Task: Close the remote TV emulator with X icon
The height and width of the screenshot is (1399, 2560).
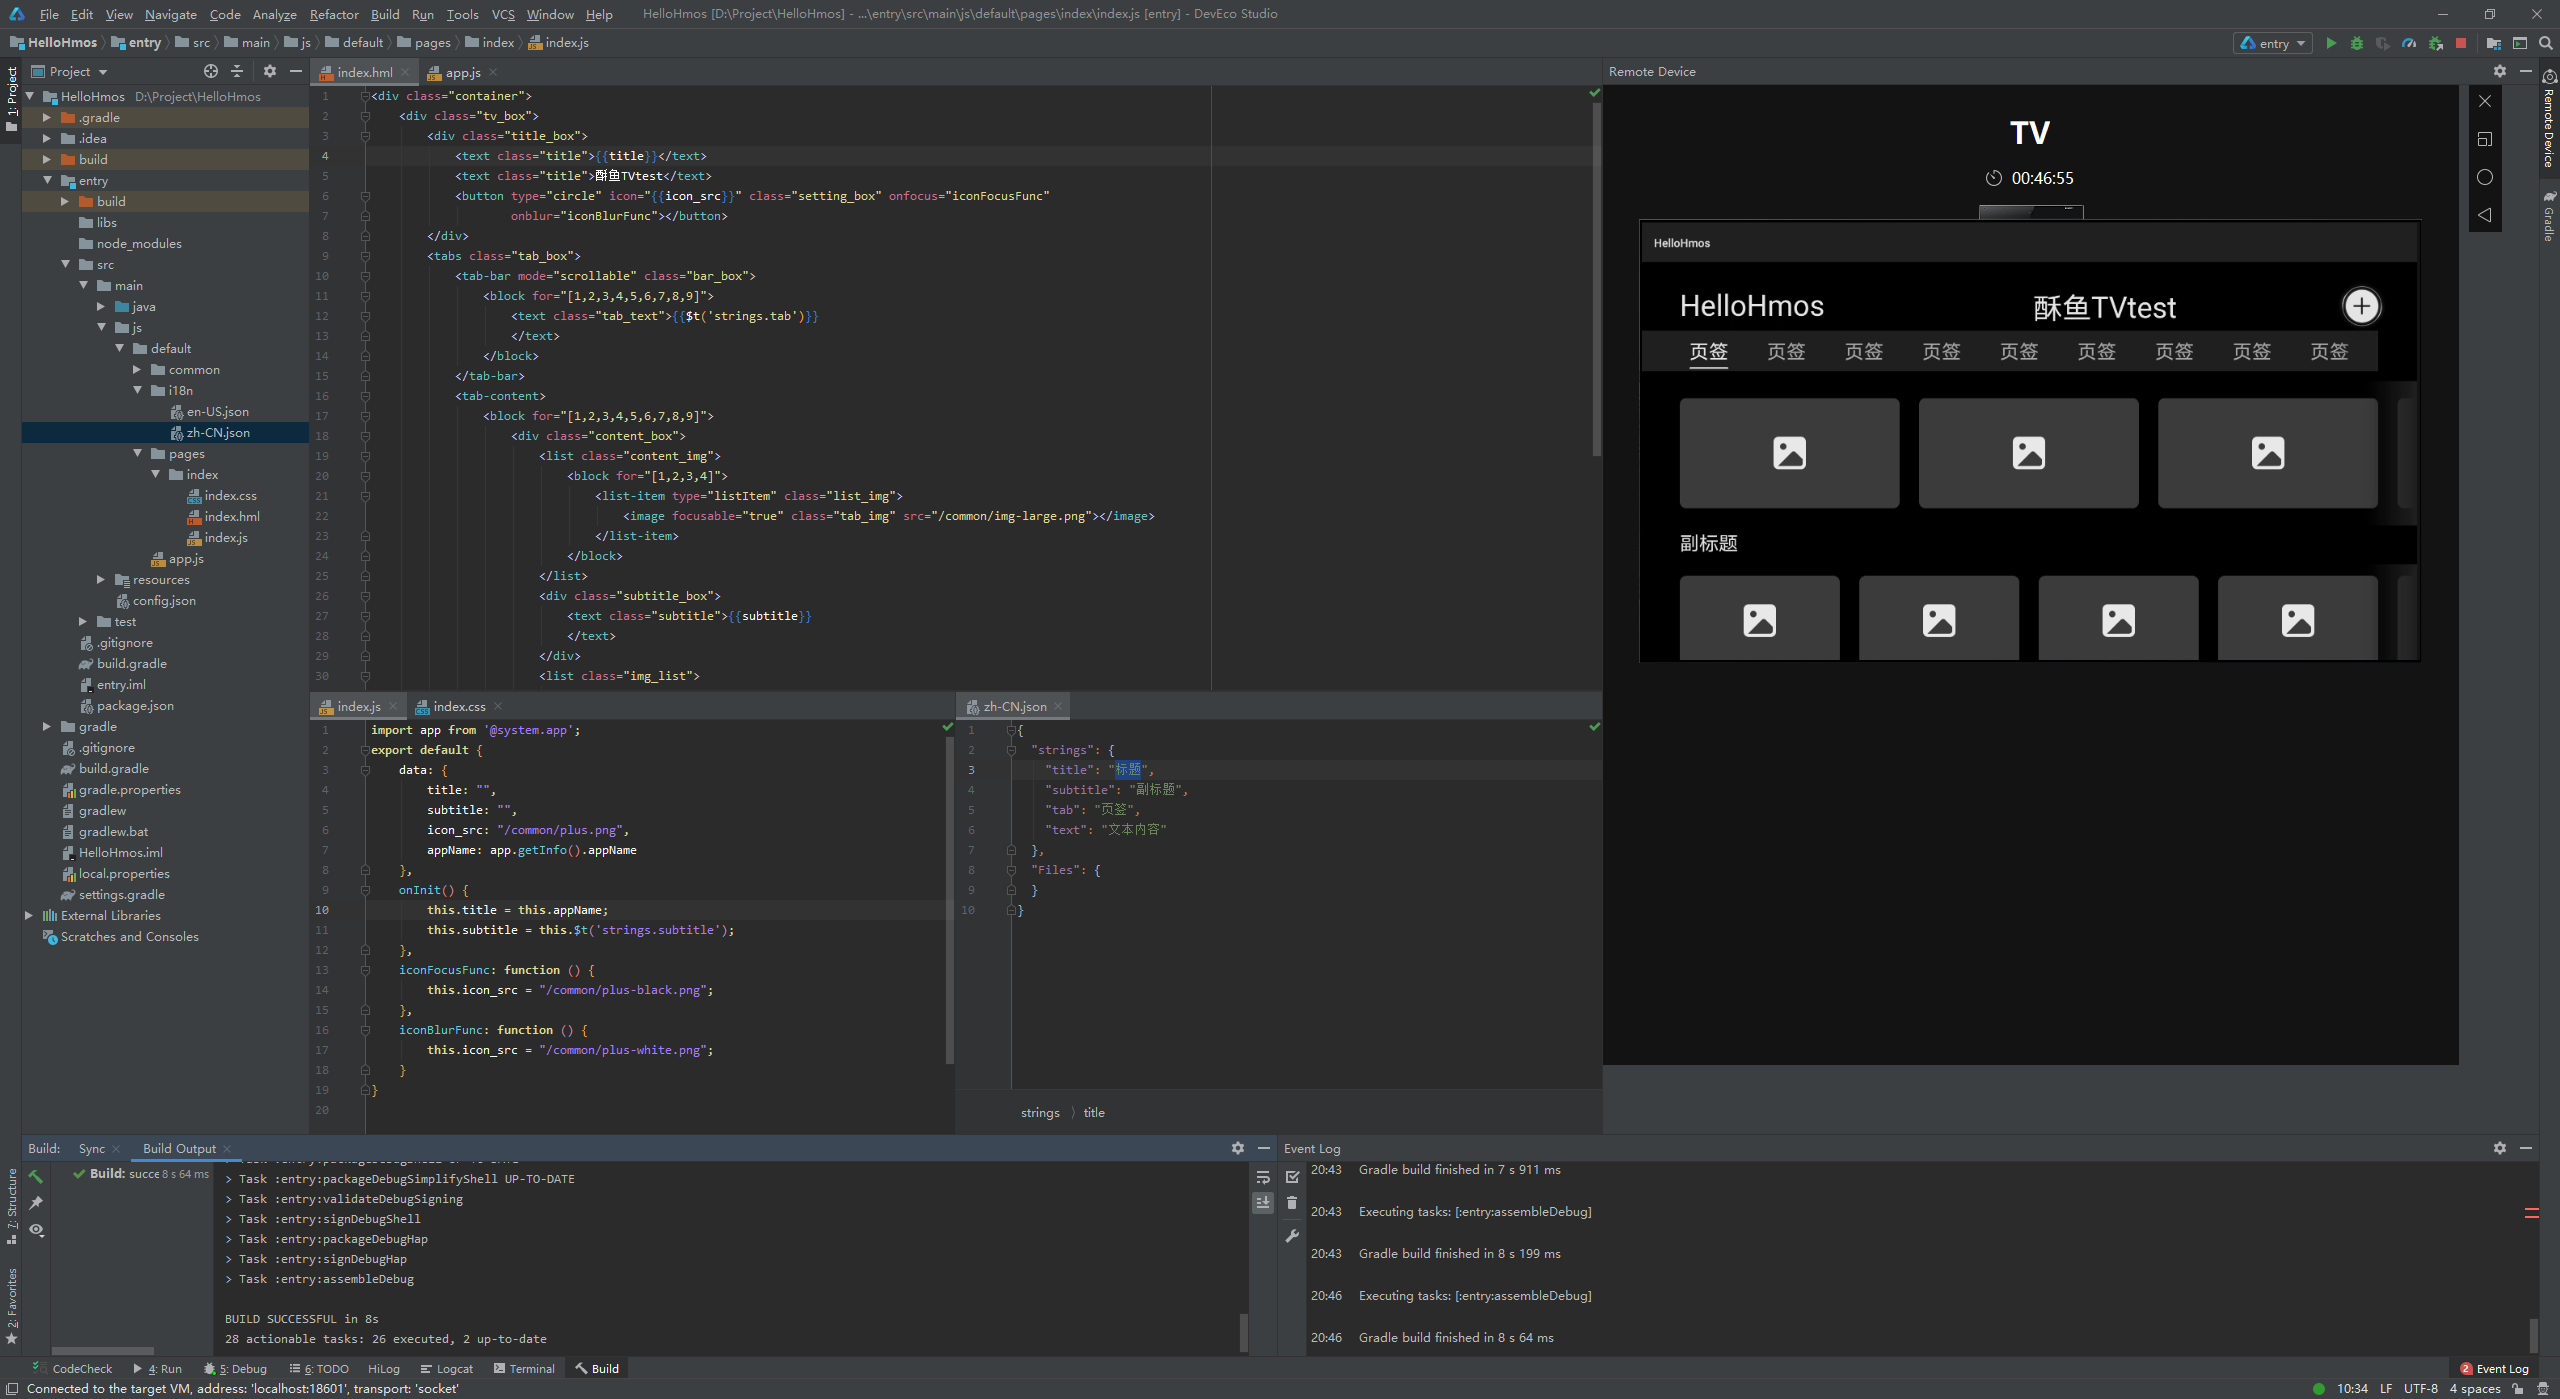Action: pyautogui.click(x=2485, y=101)
